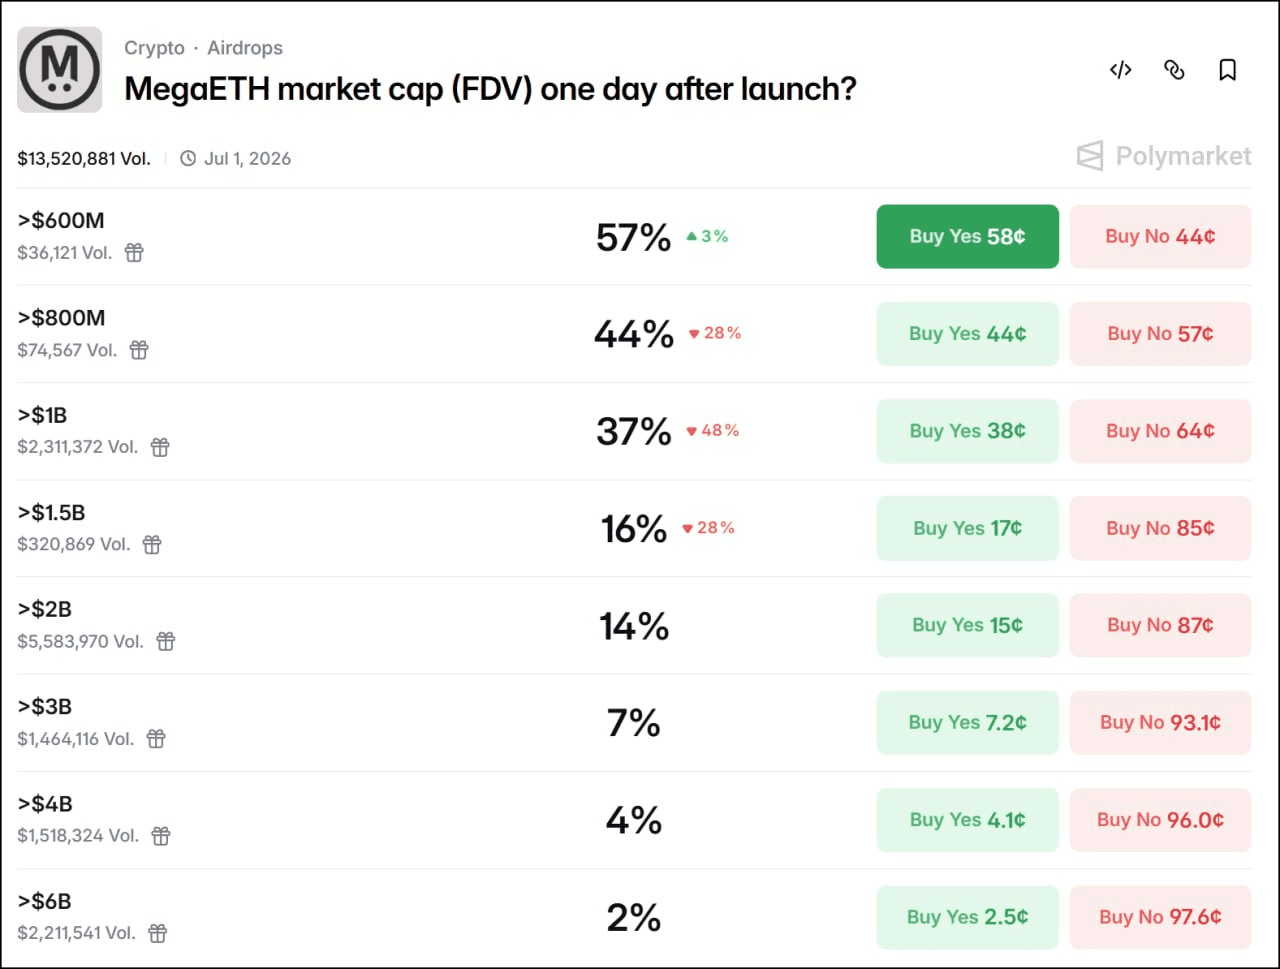Click rewards gift icon for >$600M

tap(134, 253)
